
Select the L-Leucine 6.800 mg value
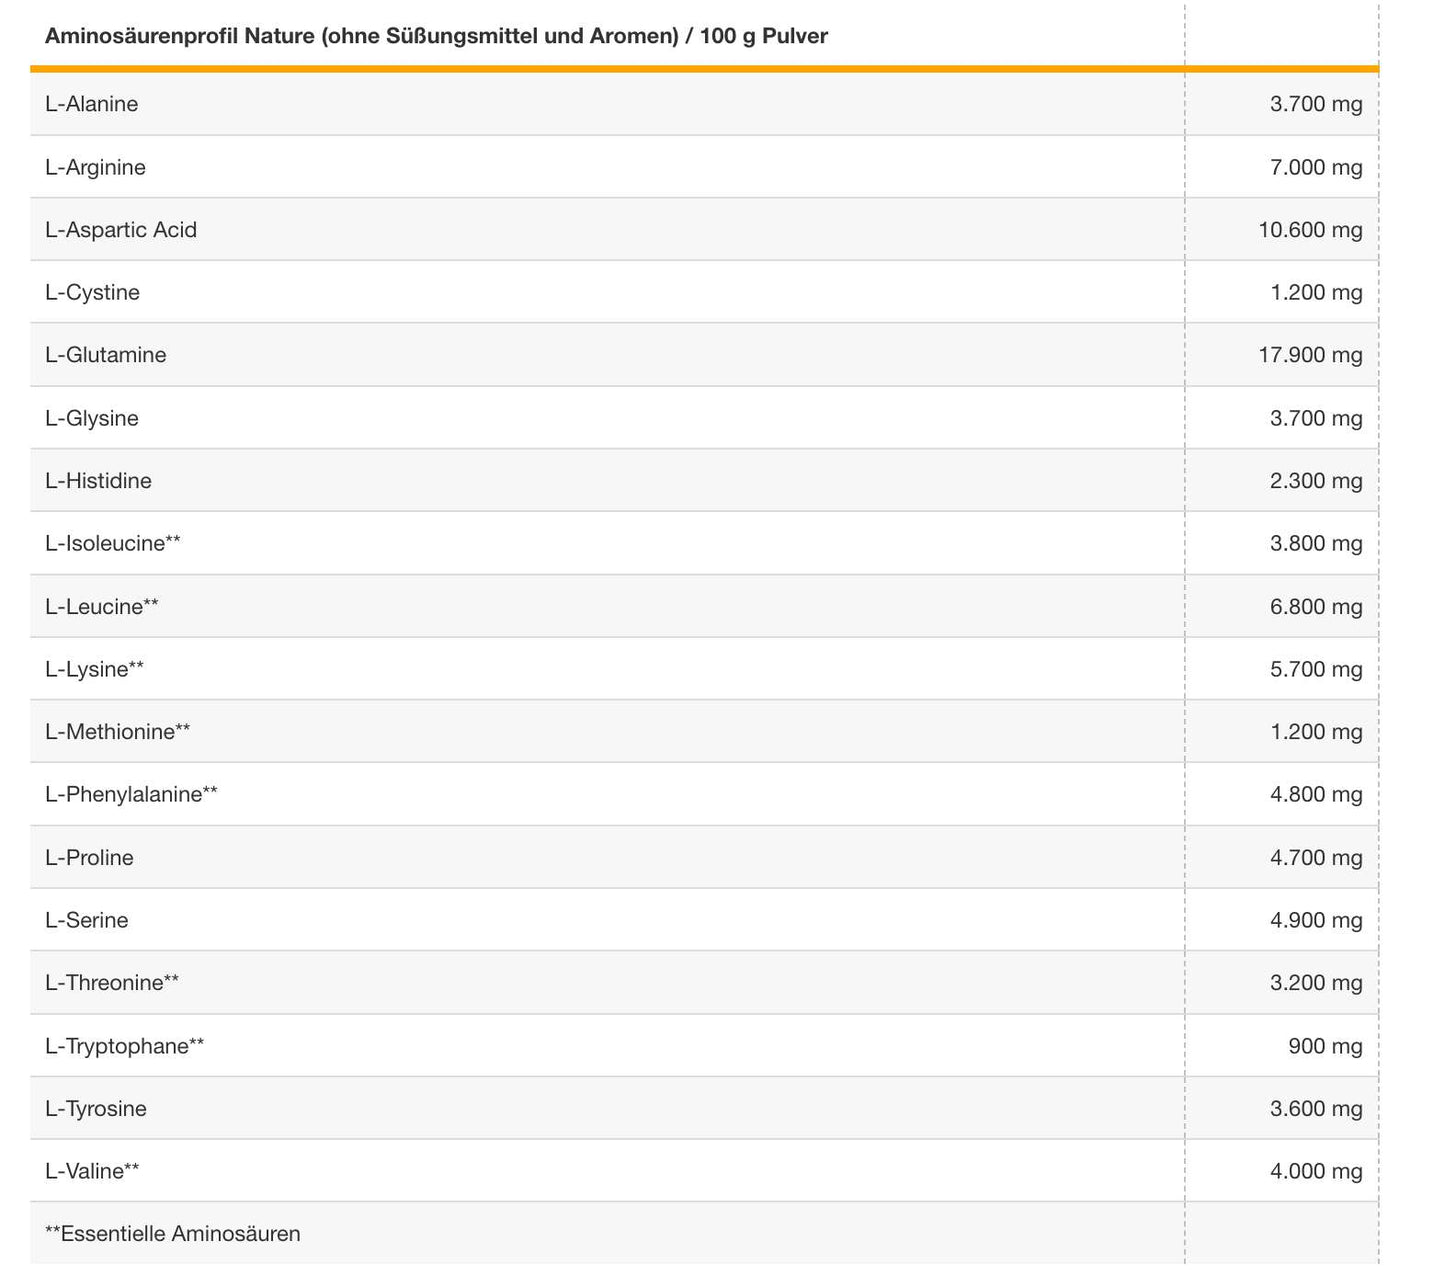tap(1315, 607)
